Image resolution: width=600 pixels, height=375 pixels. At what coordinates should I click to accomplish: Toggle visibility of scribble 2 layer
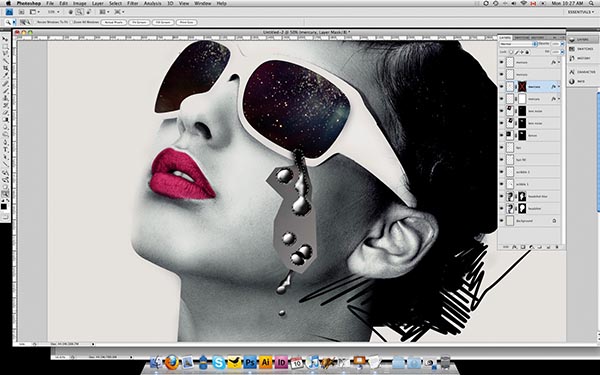point(502,172)
